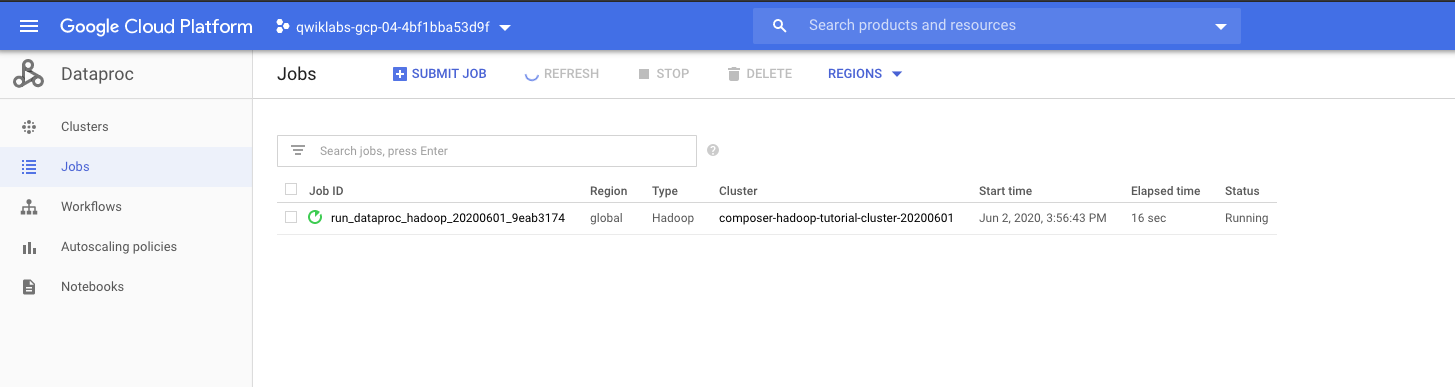Open the hamburger navigation menu
This screenshot has width=1455, height=387.
click(x=29, y=26)
